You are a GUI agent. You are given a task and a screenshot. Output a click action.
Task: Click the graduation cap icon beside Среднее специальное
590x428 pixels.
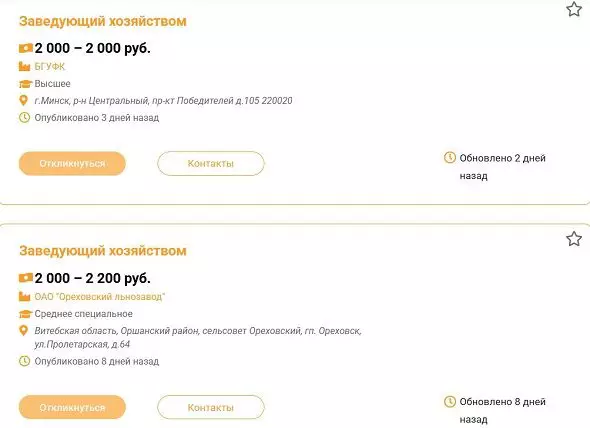(25, 314)
